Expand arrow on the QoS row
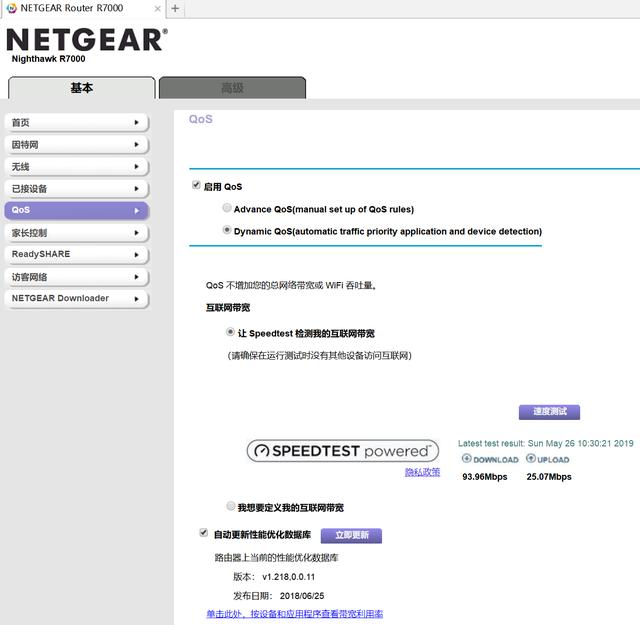Screen dimensions: 640x625 [x=137, y=211]
